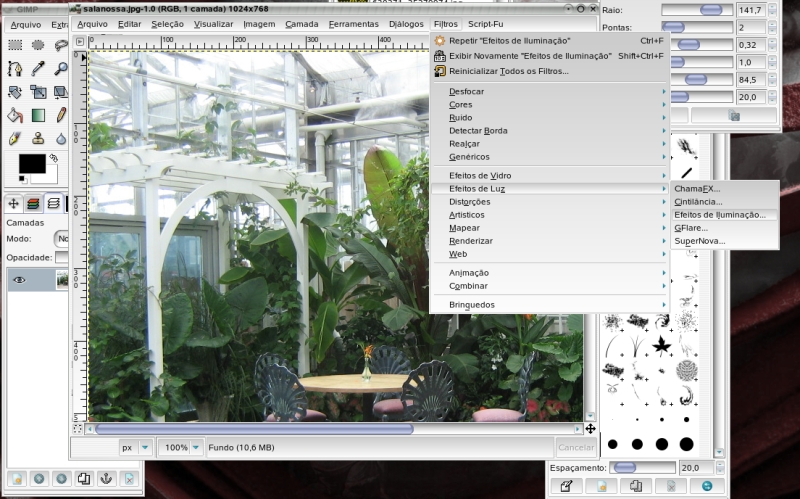Select the Clone stamp tool

(x=38, y=138)
